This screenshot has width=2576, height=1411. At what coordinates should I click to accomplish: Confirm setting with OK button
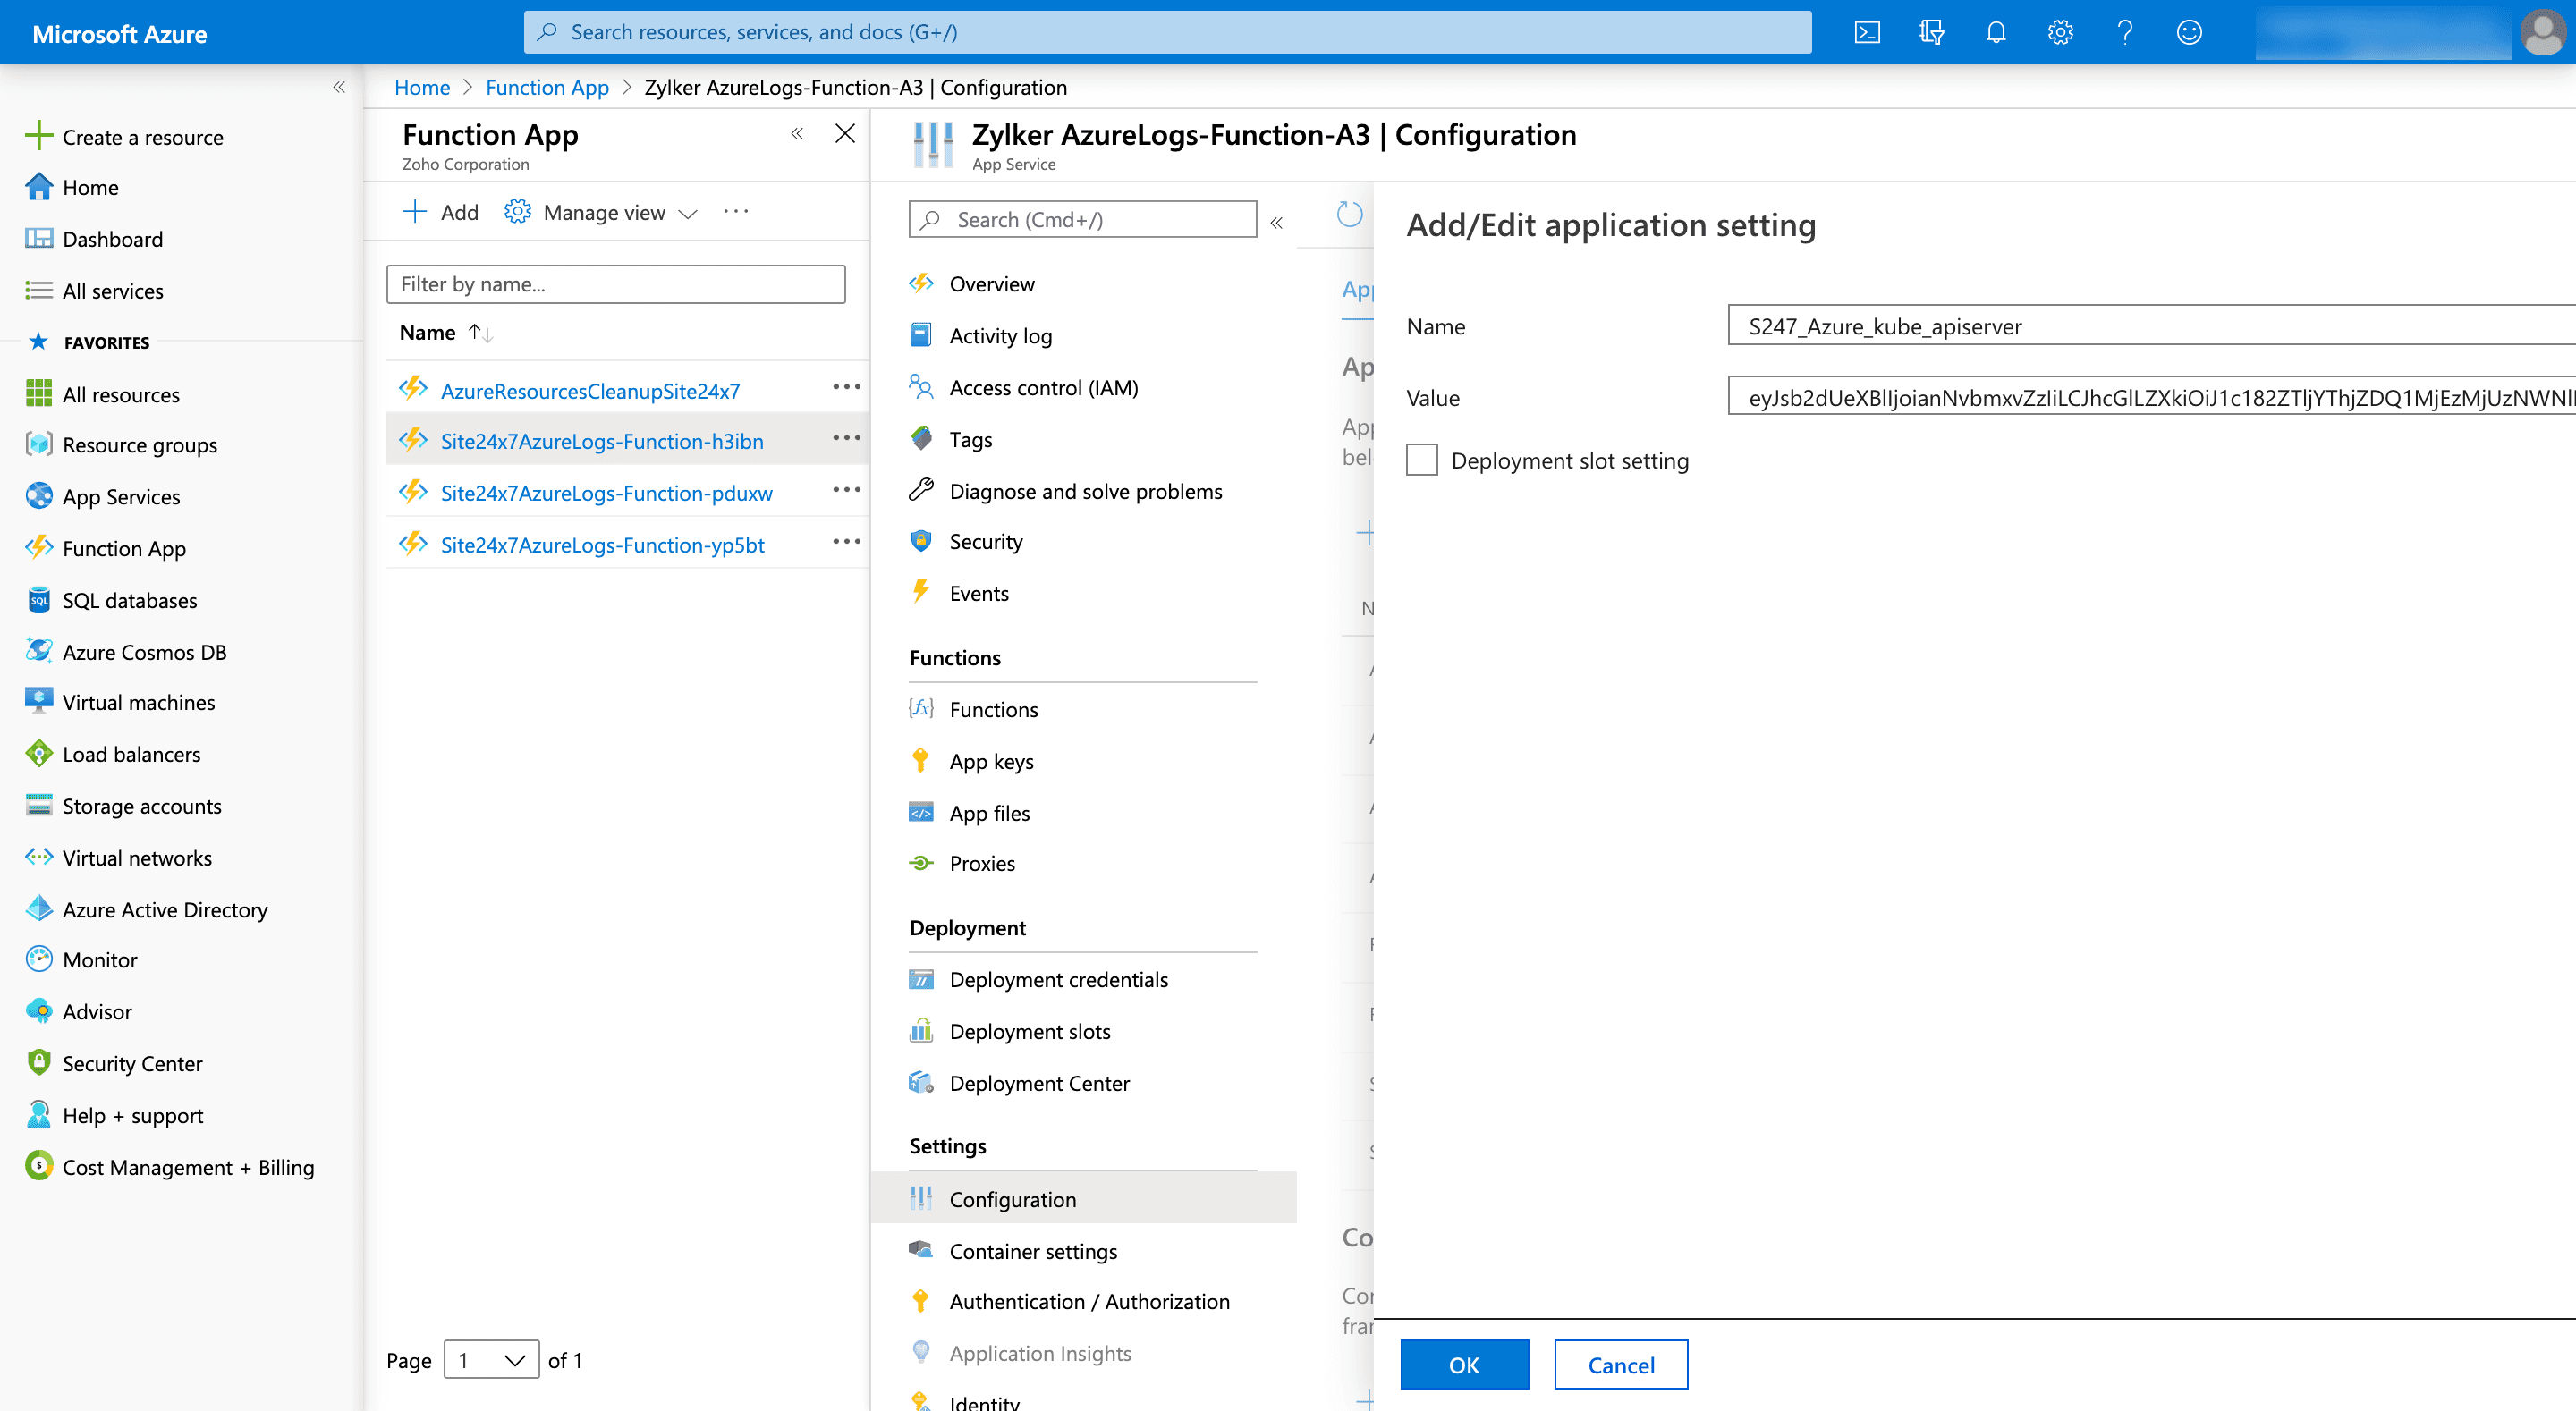pyautogui.click(x=1464, y=1364)
